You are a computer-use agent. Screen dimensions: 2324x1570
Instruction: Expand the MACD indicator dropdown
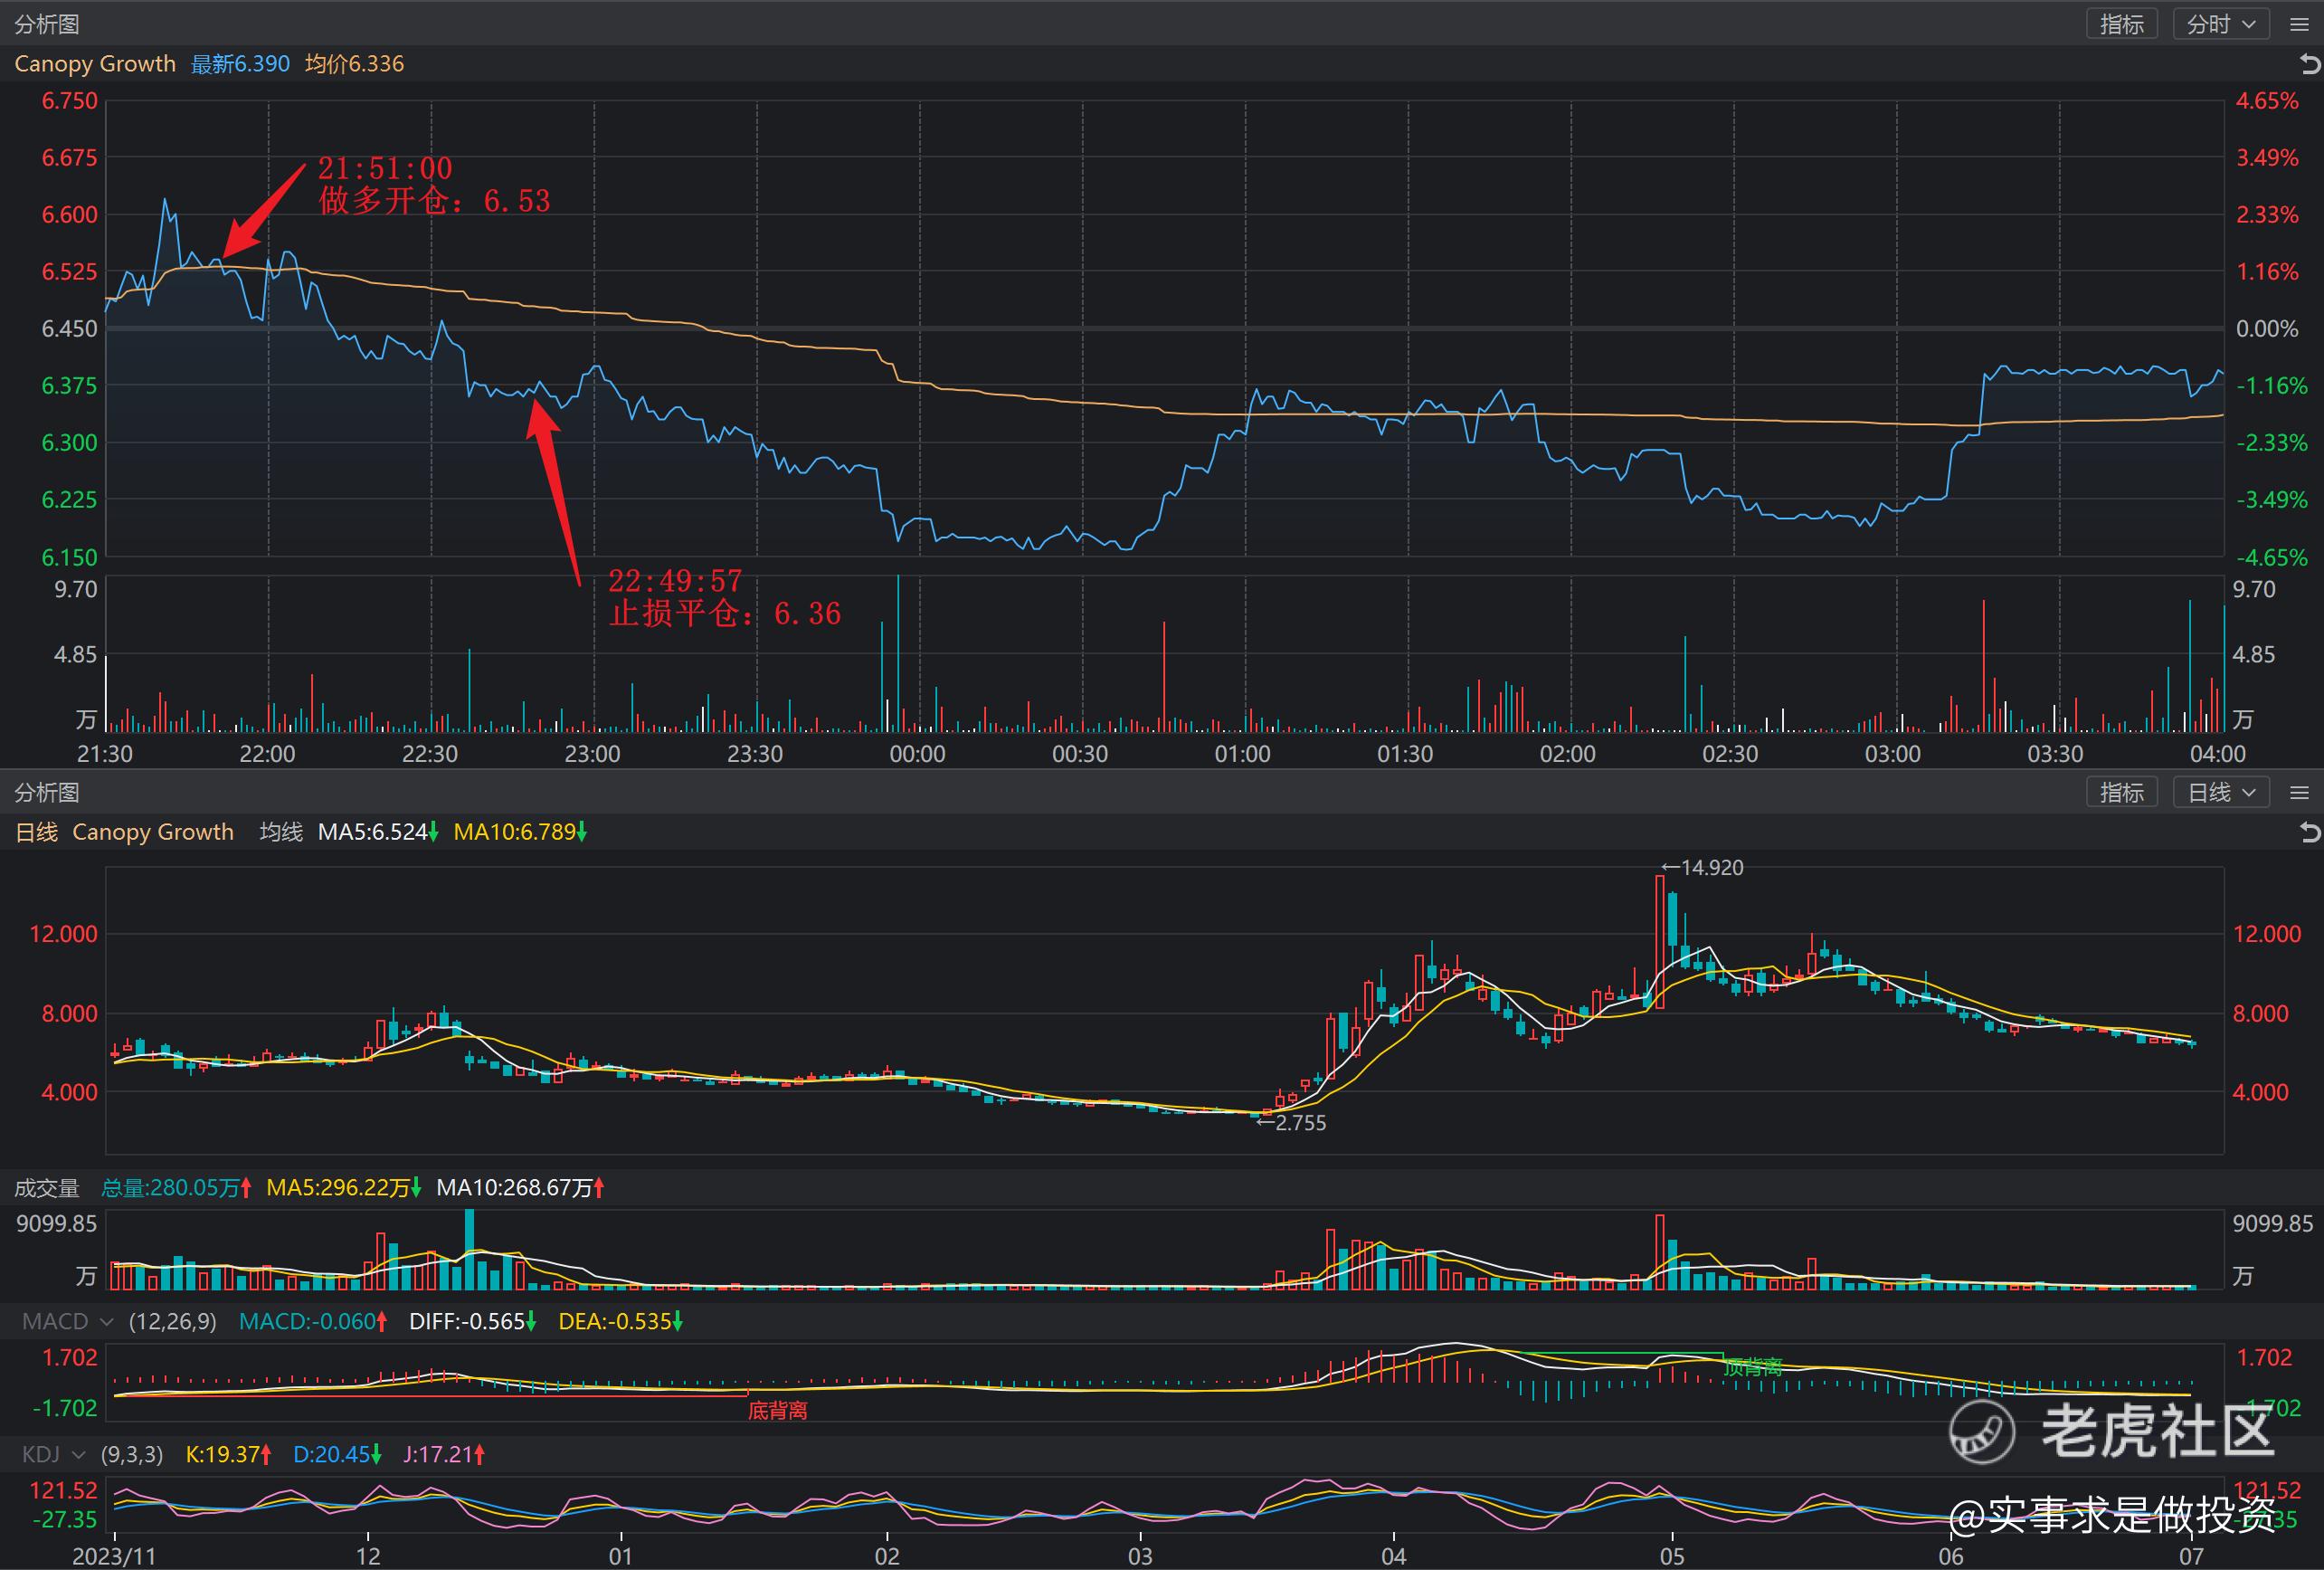pyautogui.click(x=67, y=1322)
